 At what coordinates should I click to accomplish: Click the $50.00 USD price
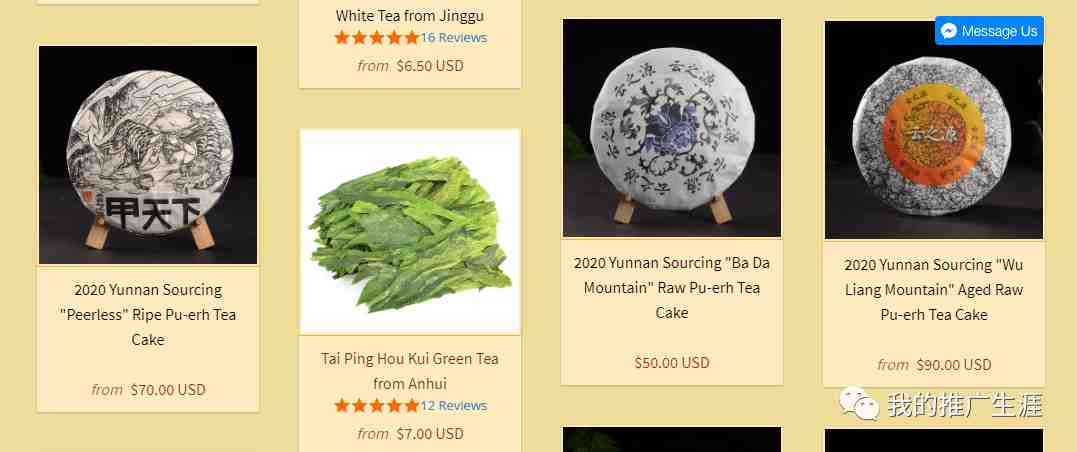pos(672,363)
